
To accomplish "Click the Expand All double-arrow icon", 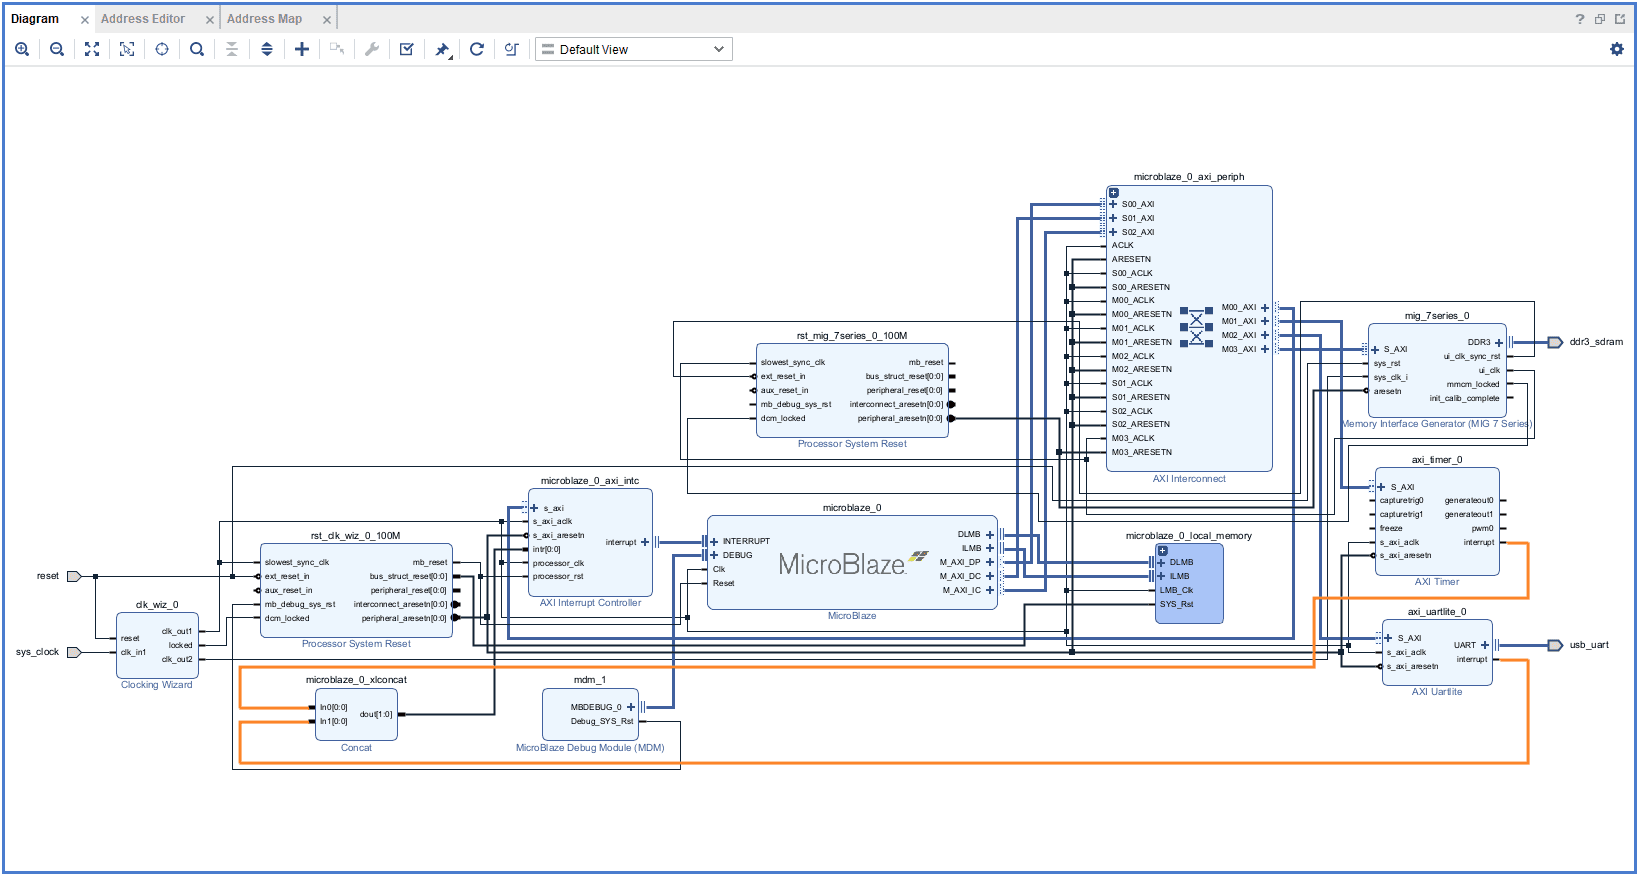I will [267, 49].
